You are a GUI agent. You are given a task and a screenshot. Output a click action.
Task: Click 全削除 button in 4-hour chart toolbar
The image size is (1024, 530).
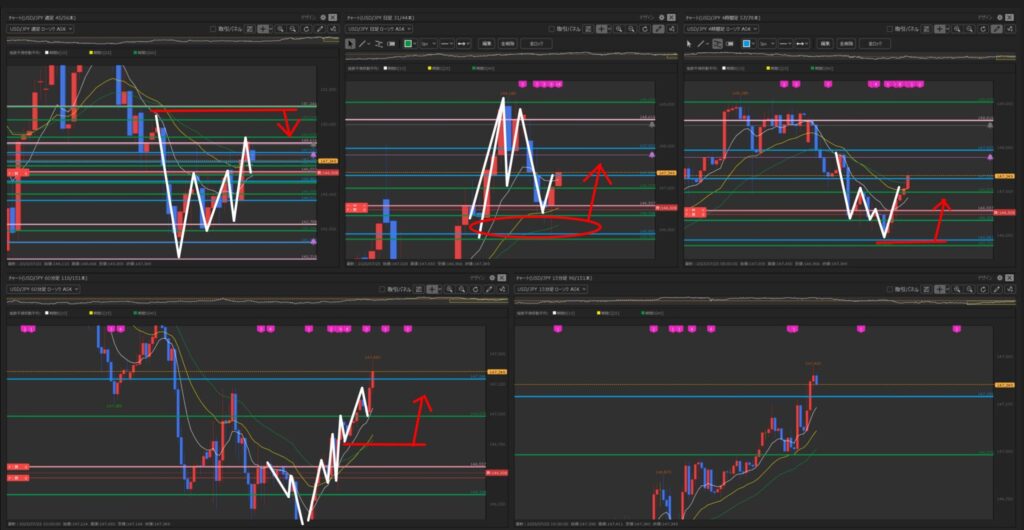click(x=846, y=43)
